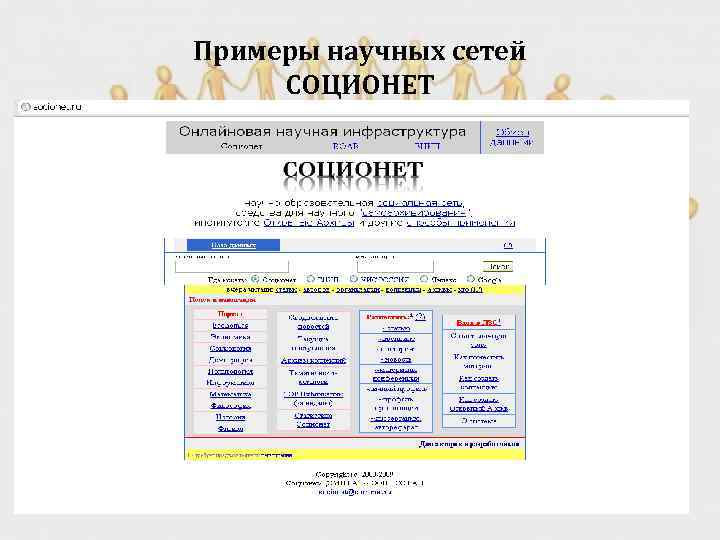This screenshot has height=540, width=720.
Task: Click the socionet.ru address bar
Action: pyautogui.click(x=352, y=107)
